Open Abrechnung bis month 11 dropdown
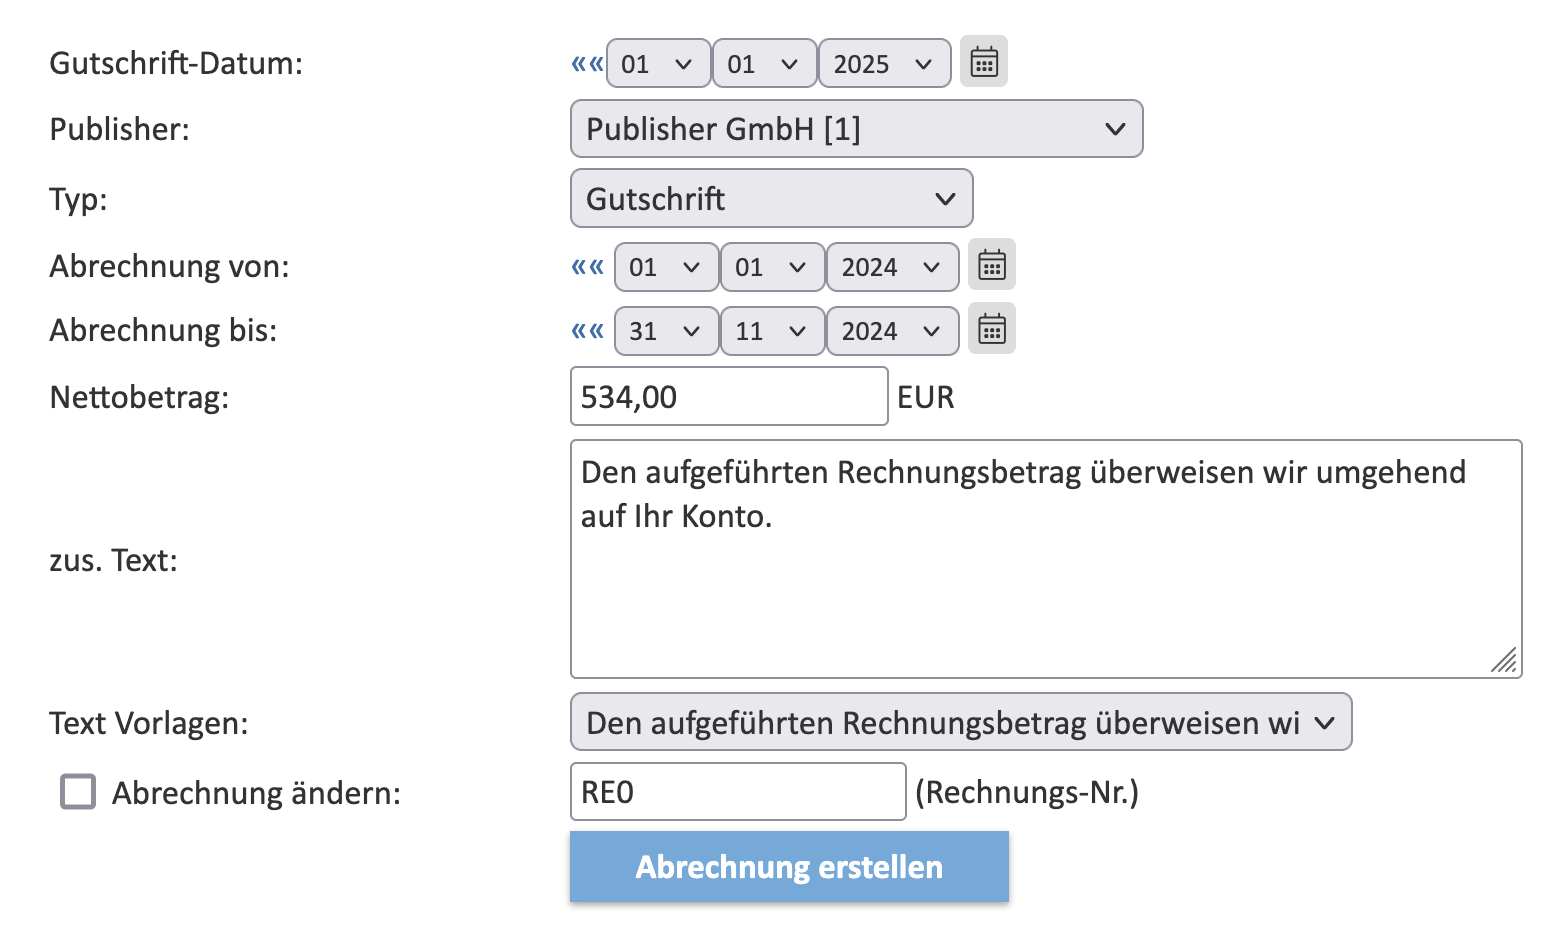The height and width of the screenshot is (932, 1546). point(772,331)
